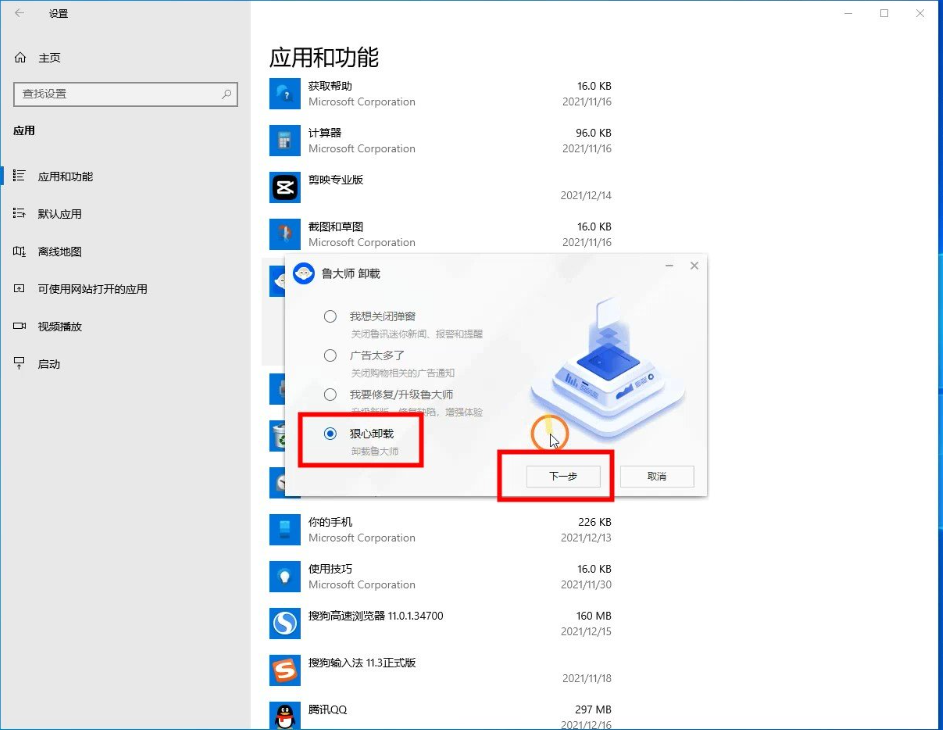943x730 pixels.
Task: Click the 获取帮助 entry name
Action: click(x=330, y=86)
